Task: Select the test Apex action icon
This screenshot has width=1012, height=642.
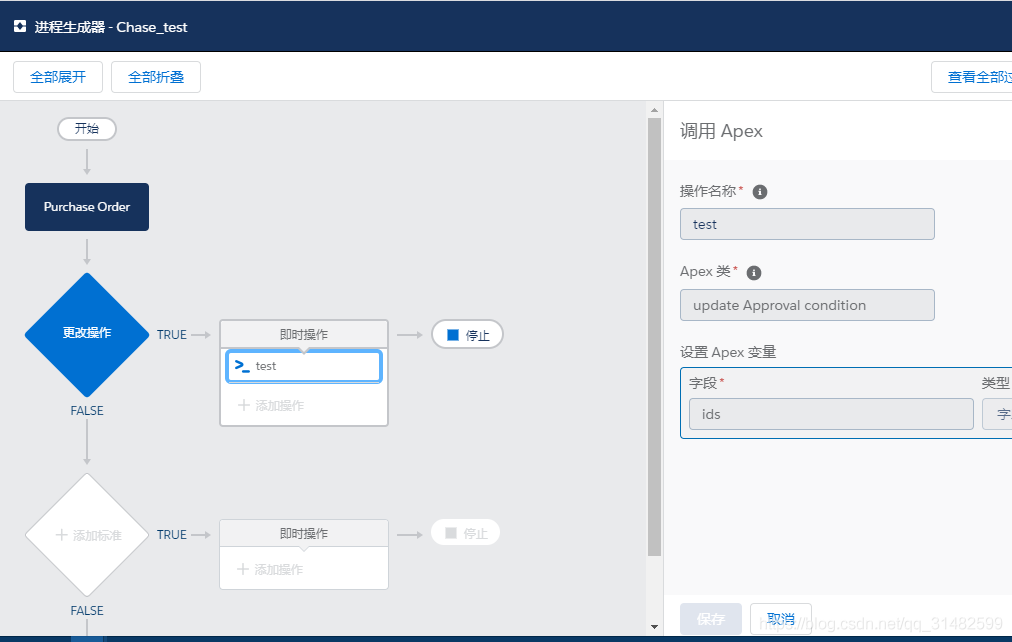Action: point(242,366)
